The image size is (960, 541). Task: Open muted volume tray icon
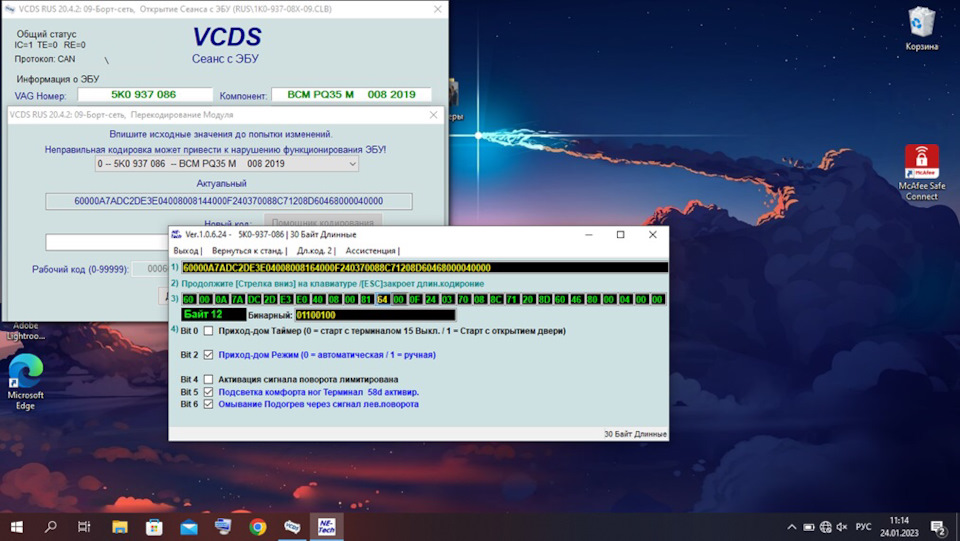(x=842, y=527)
